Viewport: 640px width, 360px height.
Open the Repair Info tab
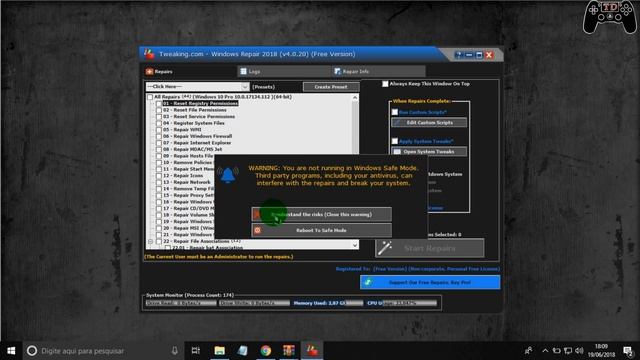378,71
